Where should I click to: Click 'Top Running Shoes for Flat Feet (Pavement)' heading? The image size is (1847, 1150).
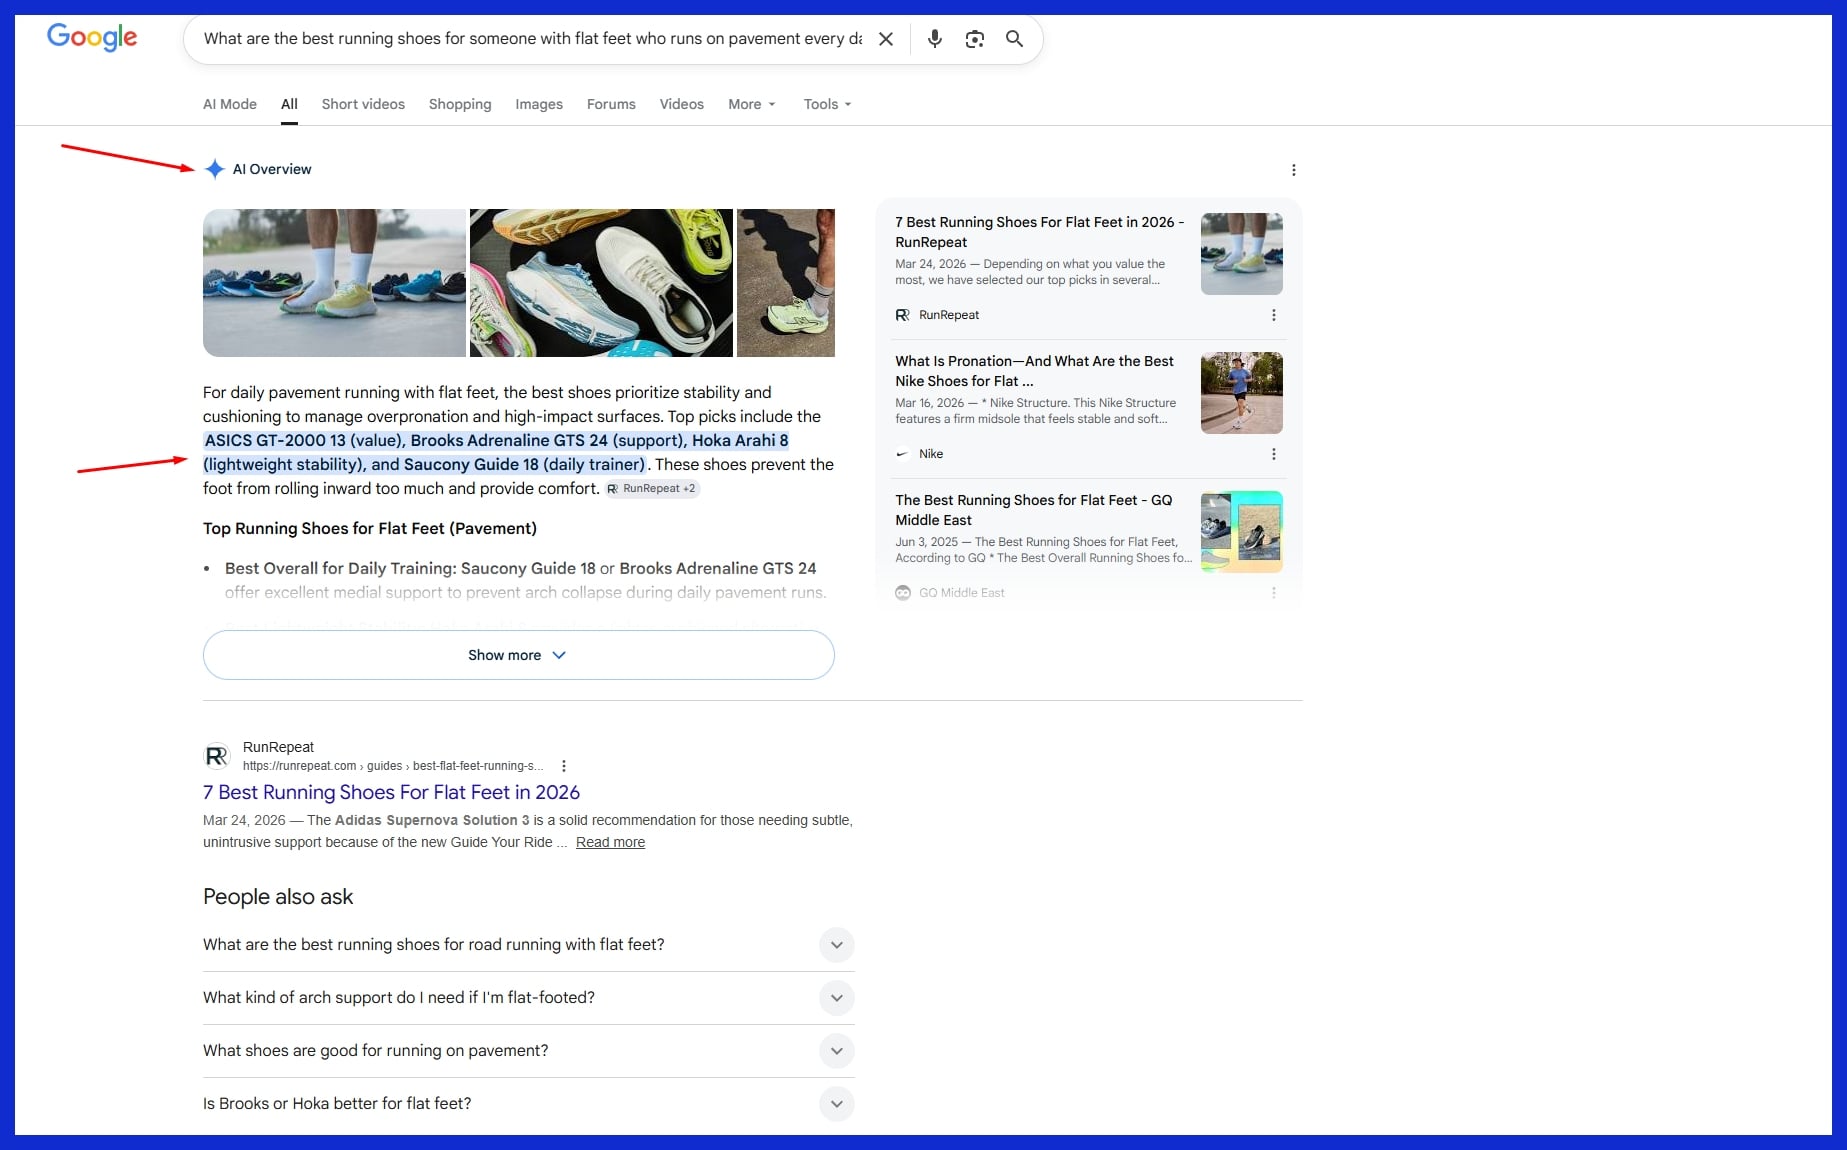370,528
